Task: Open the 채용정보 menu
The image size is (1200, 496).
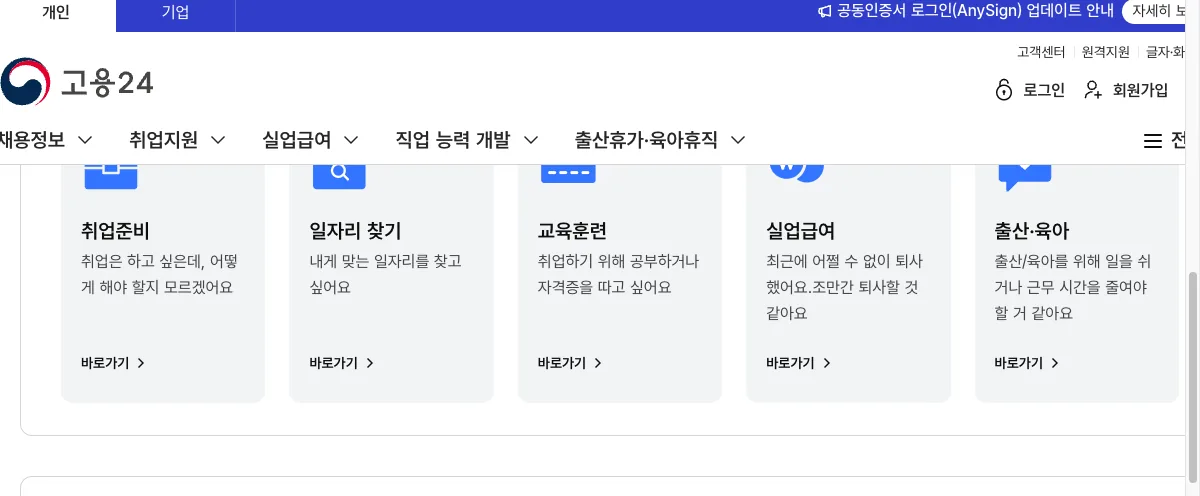Action: 33,140
